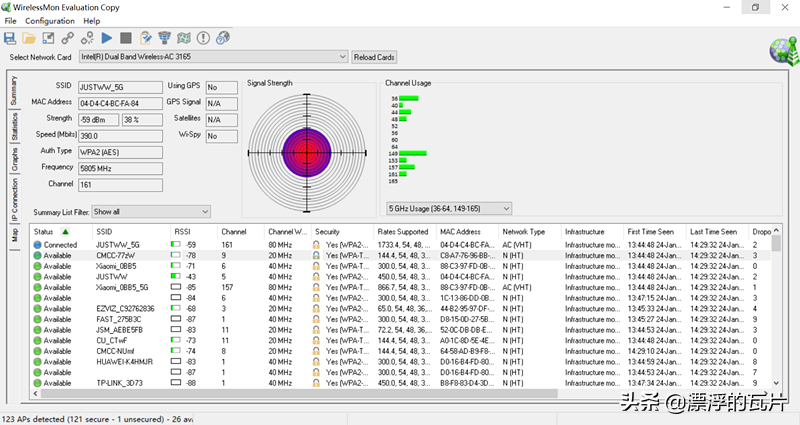Click the save (floppy disk) toolbar icon
The image size is (800, 425).
point(10,38)
